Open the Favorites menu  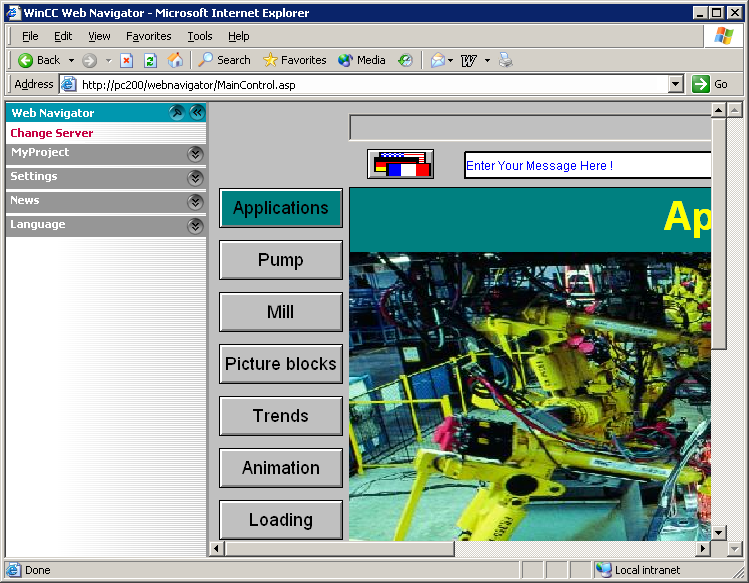(x=148, y=36)
